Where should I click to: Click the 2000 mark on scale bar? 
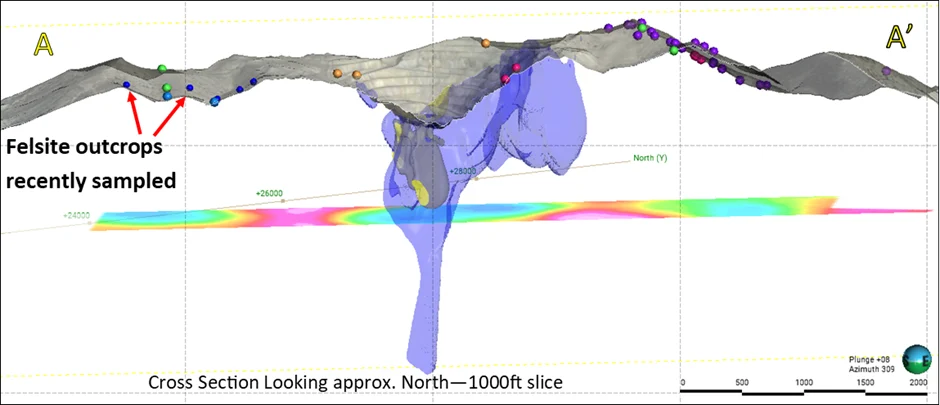pyautogui.click(x=917, y=383)
